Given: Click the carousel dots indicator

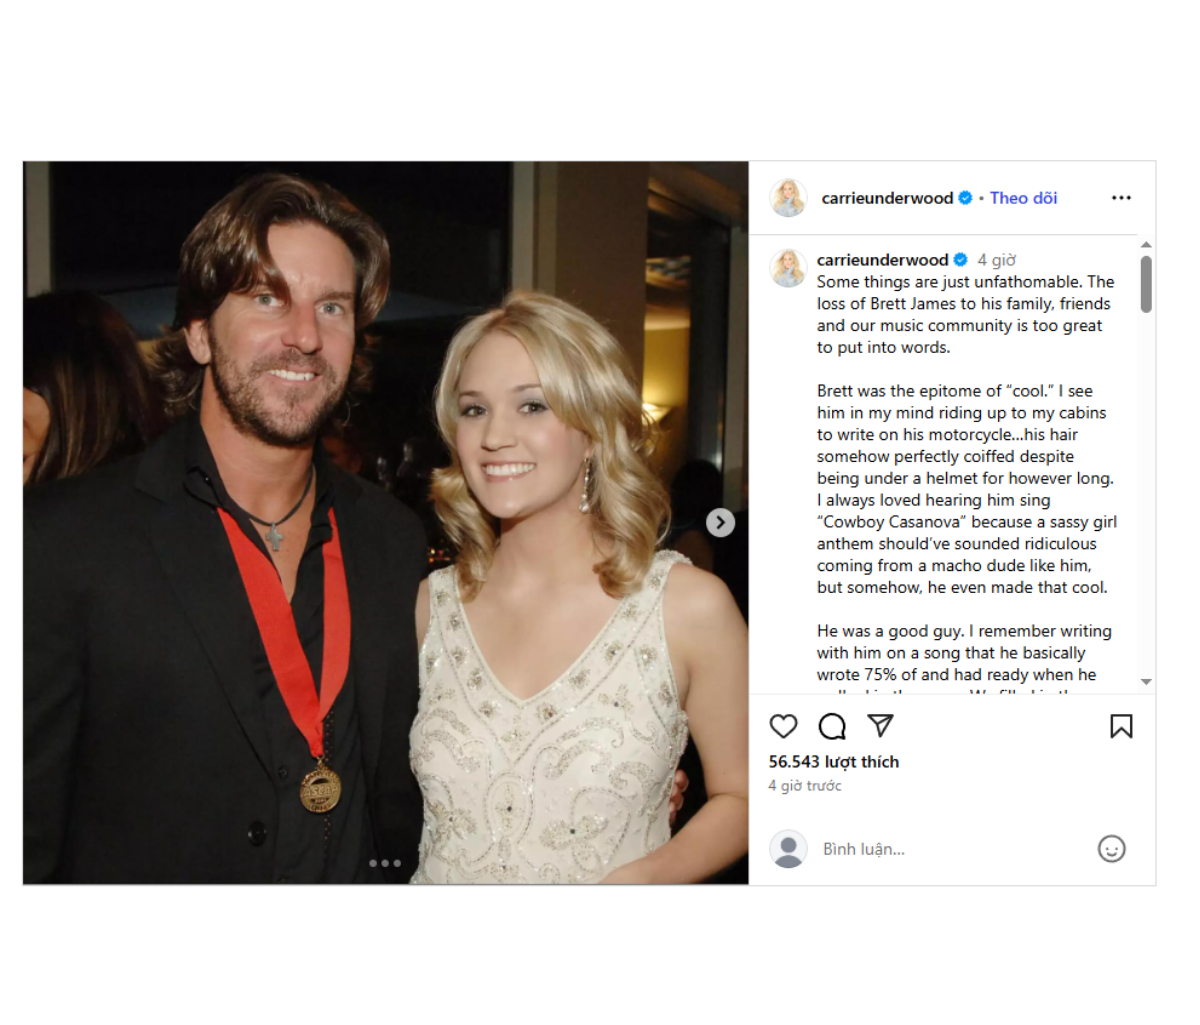Looking at the screenshot, I should 385,863.
